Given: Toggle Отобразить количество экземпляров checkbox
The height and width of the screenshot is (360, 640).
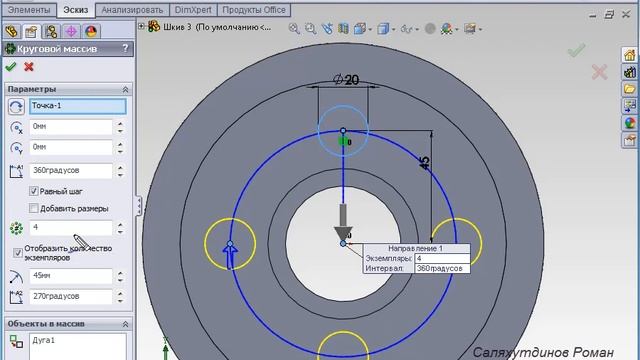Looking at the screenshot, I should tap(18, 253).
